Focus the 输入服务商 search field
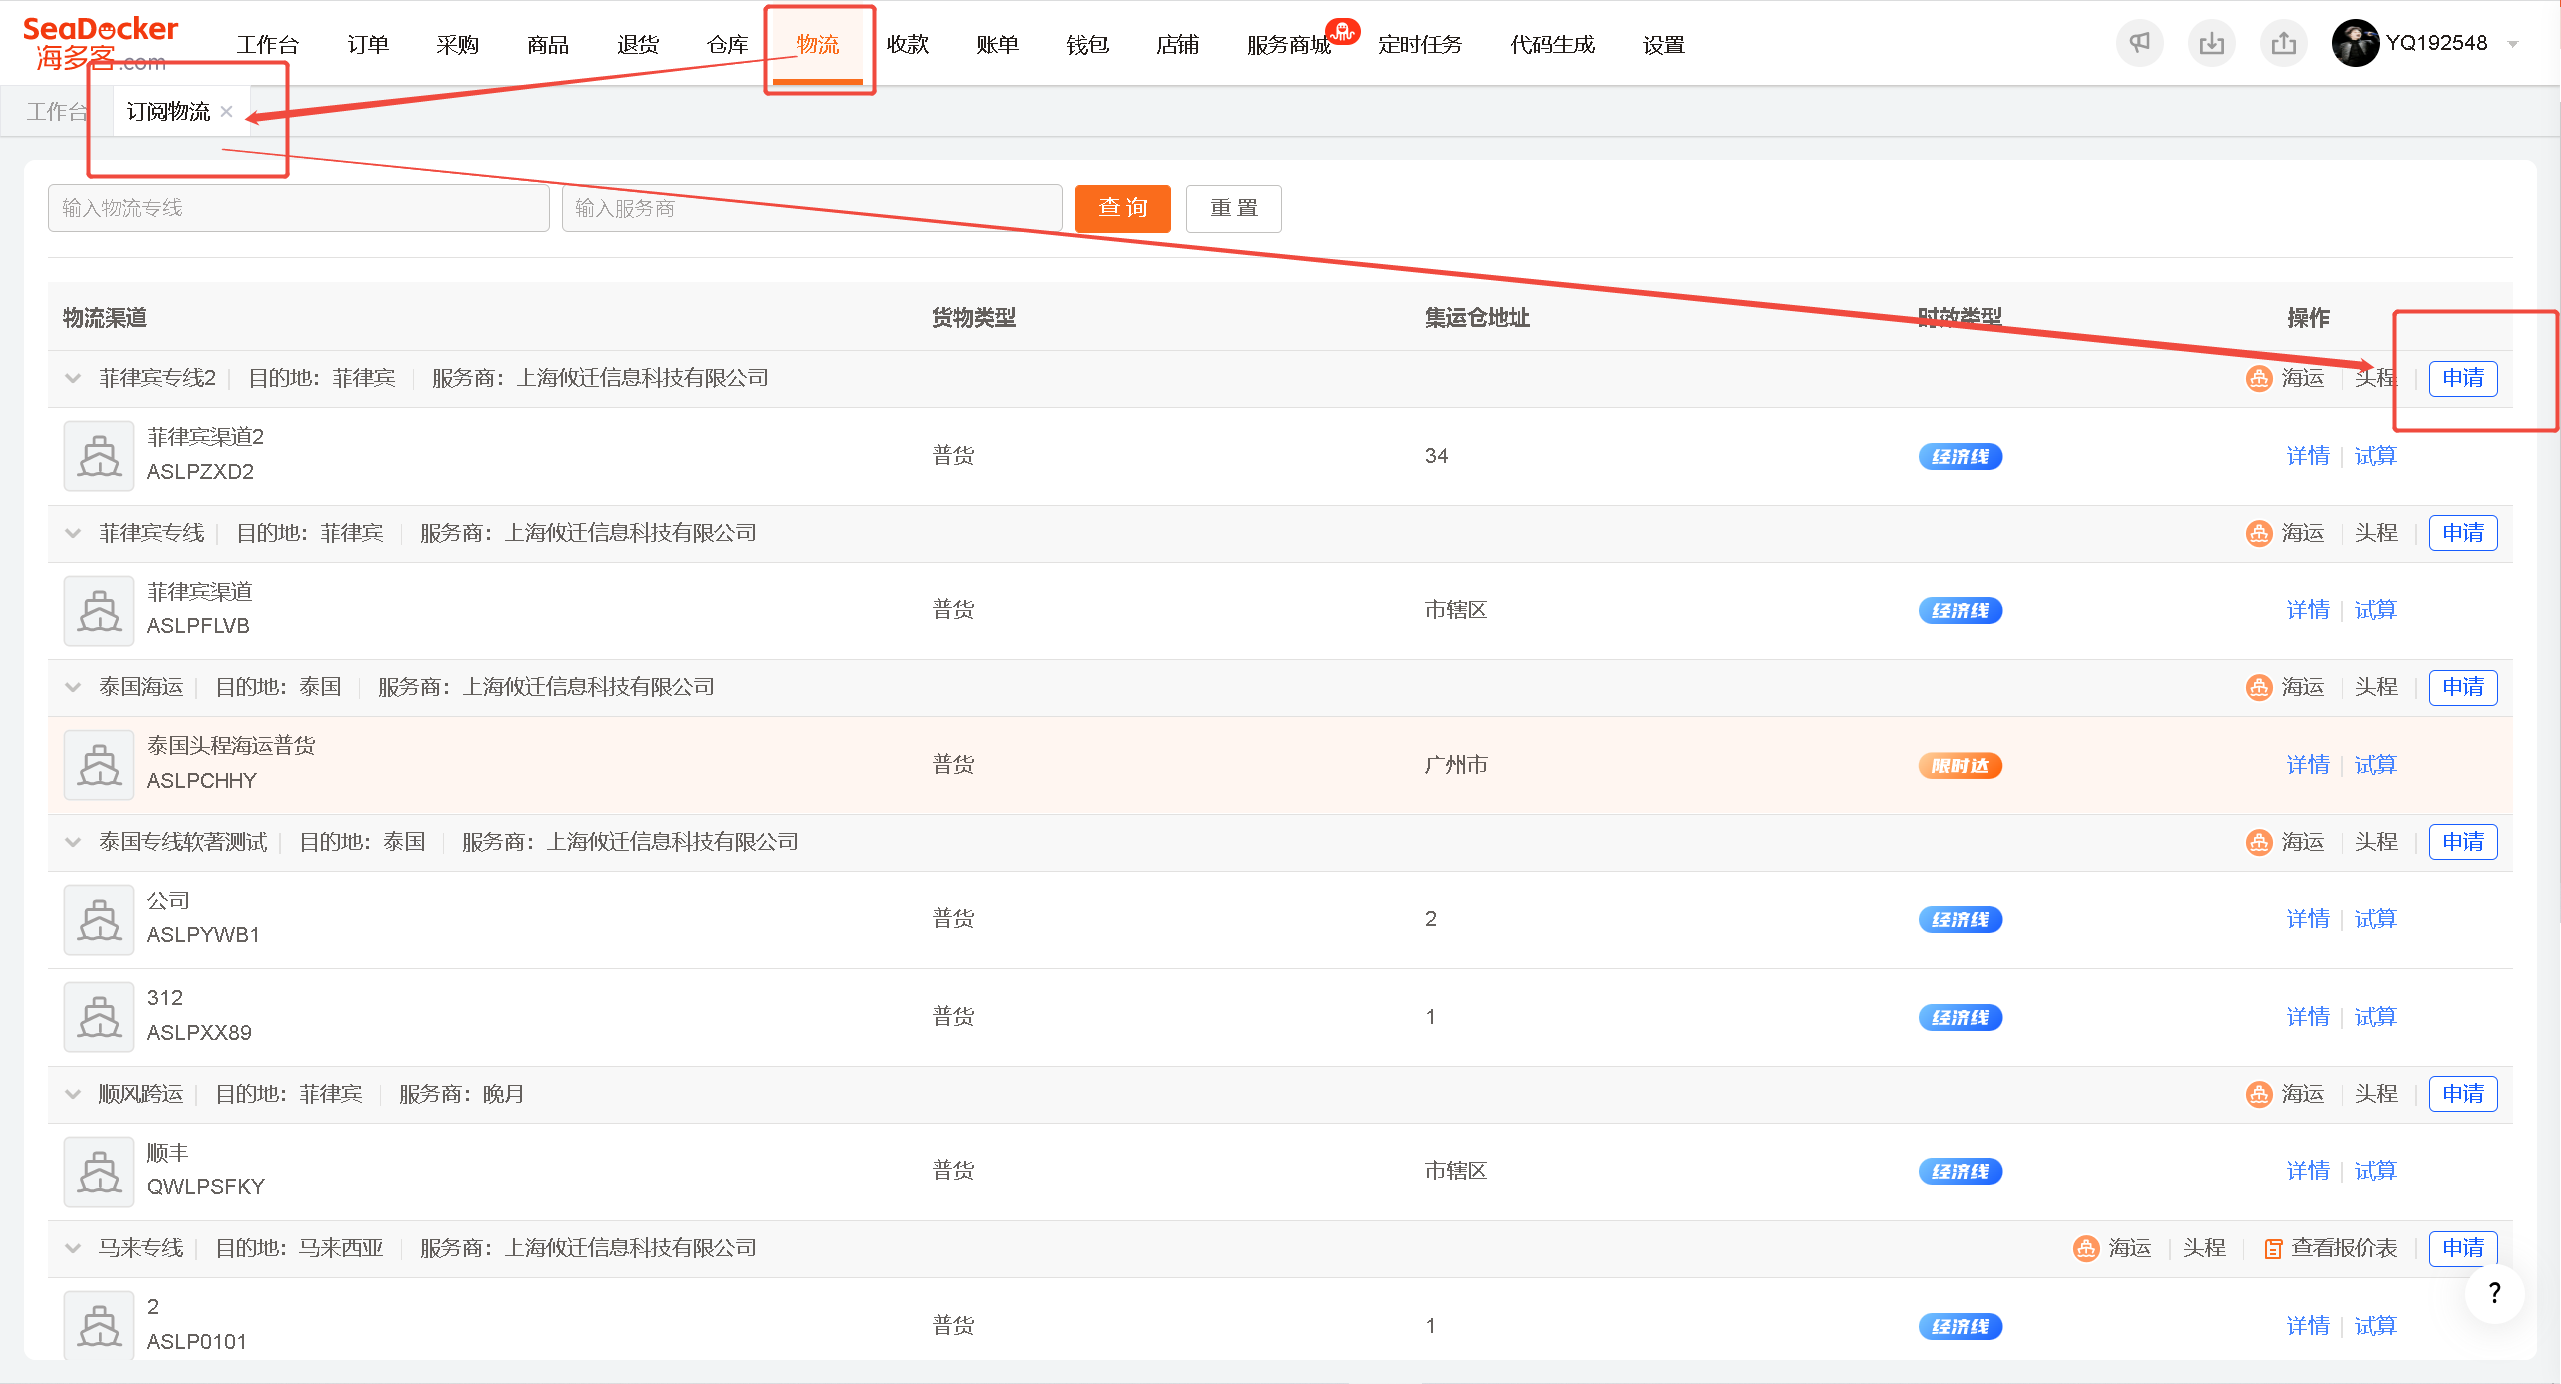 coord(812,208)
